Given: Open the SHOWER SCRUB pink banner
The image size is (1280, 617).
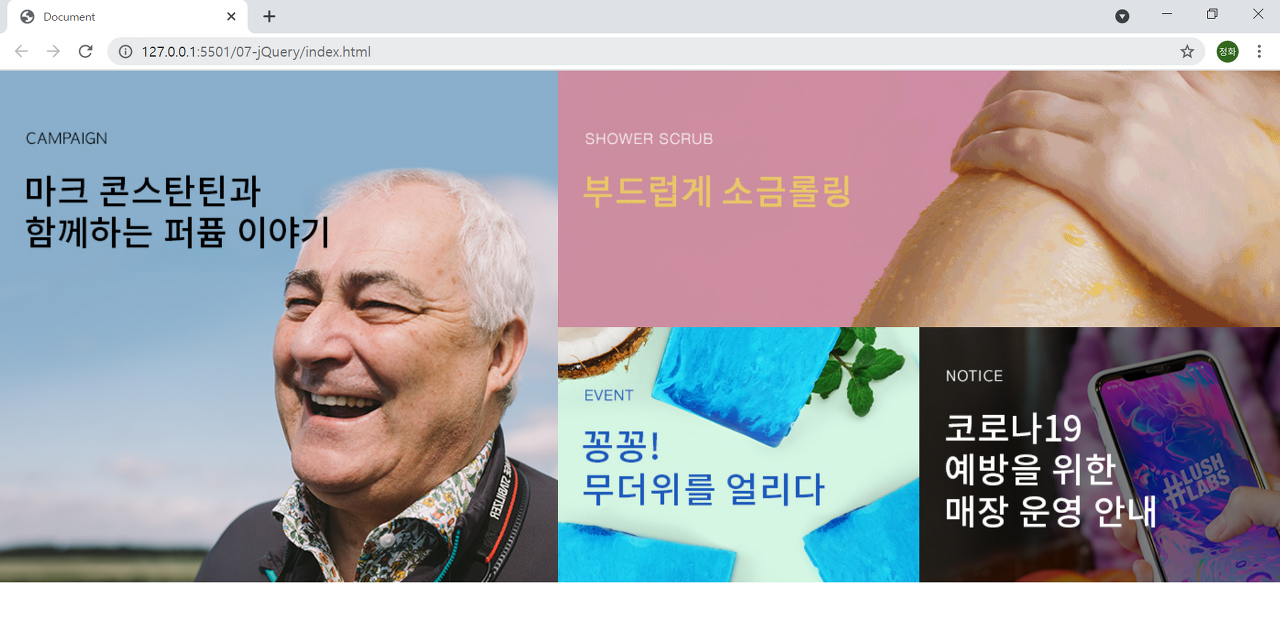Looking at the screenshot, I should point(919,198).
